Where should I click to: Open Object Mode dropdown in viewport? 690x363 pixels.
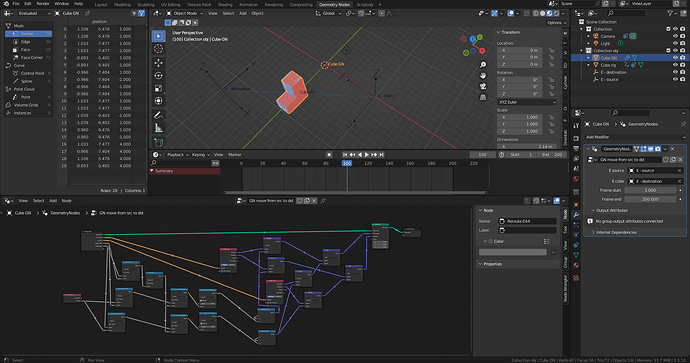pyautogui.click(x=185, y=13)
